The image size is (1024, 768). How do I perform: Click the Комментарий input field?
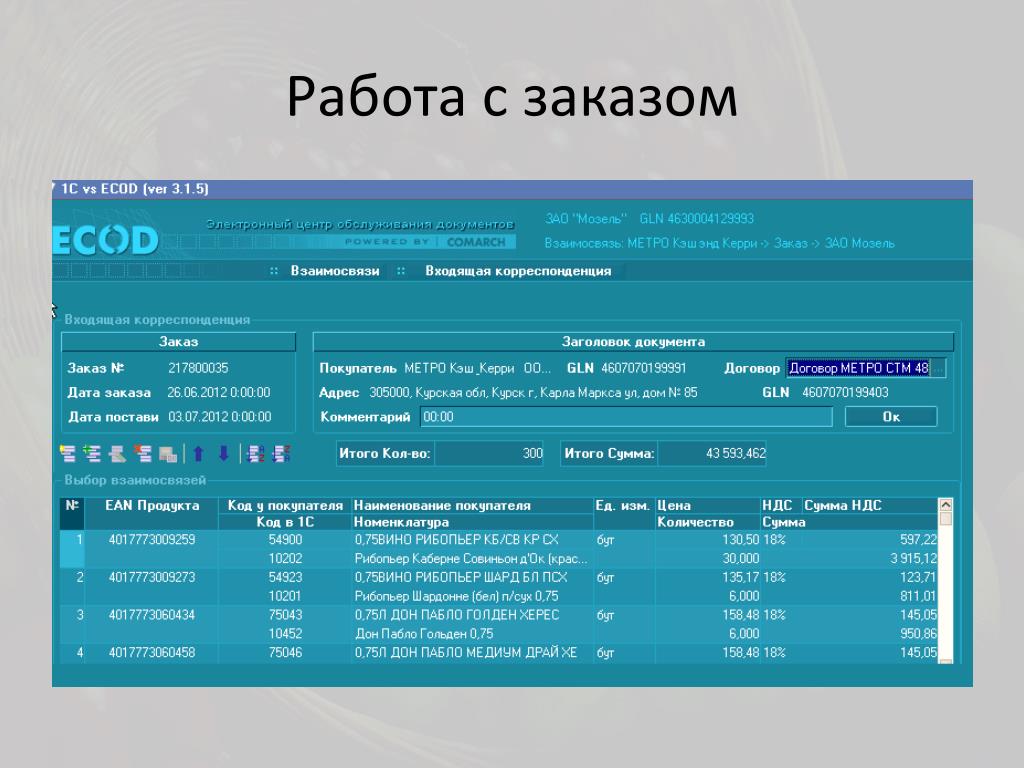[626, 417]
